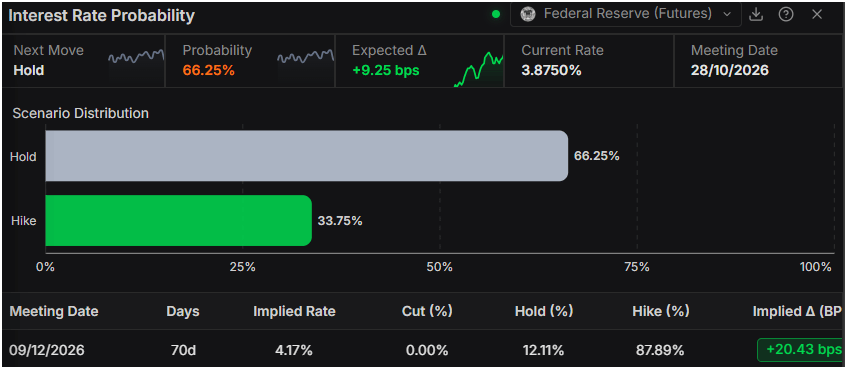This screenshot has width=847, height=369.
Task: Click the 4.17% implied rate cell
Action: [294, 350]
